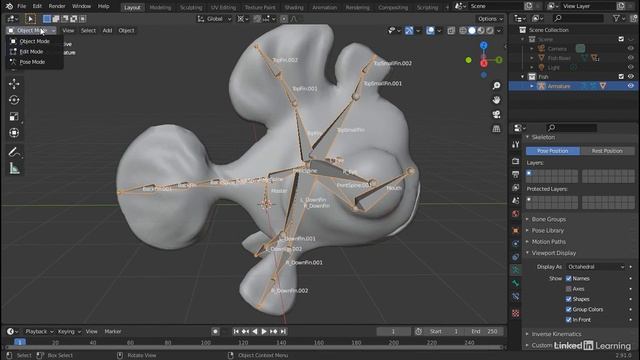Screen dimensions: 640x360
Task: Click the timeline current frame field
Action: click(x=393, y=331)
